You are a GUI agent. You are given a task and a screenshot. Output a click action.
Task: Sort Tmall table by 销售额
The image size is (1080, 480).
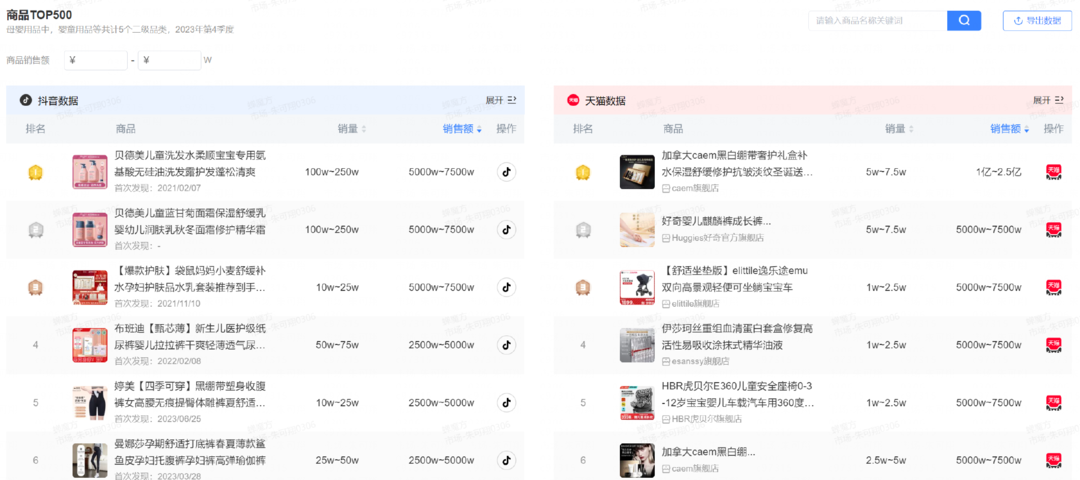(1010, 129)
